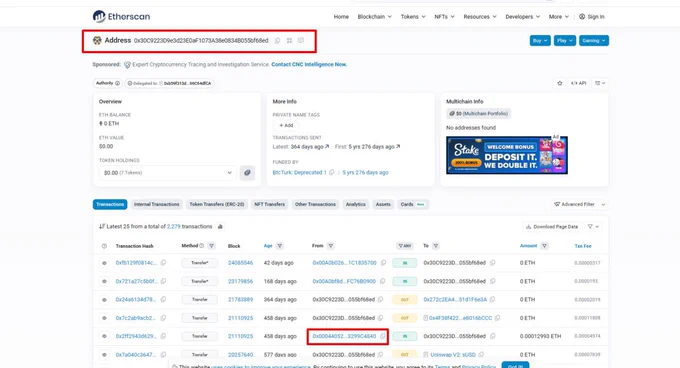Copy From address 0x00044052...3299C4840
The width and height of the screenshot is (680, 368).
point(383,336)
